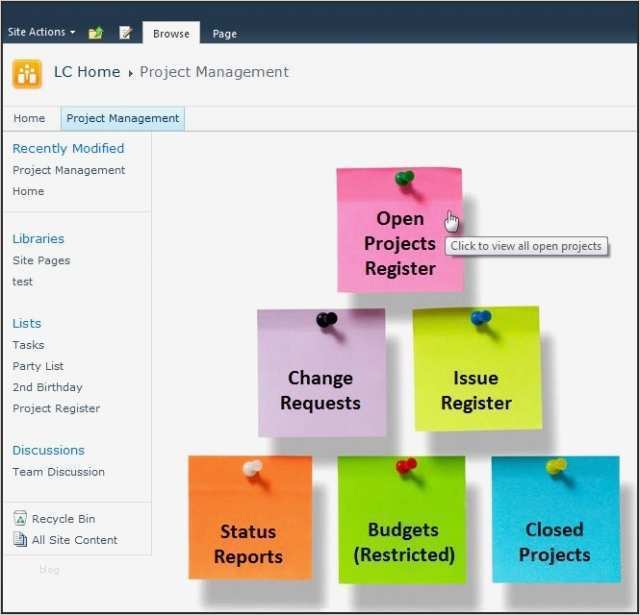Click the Closed Projects blue sticky note
The width and height of the screenshot is (640, 615).
[x=554, y=541]
